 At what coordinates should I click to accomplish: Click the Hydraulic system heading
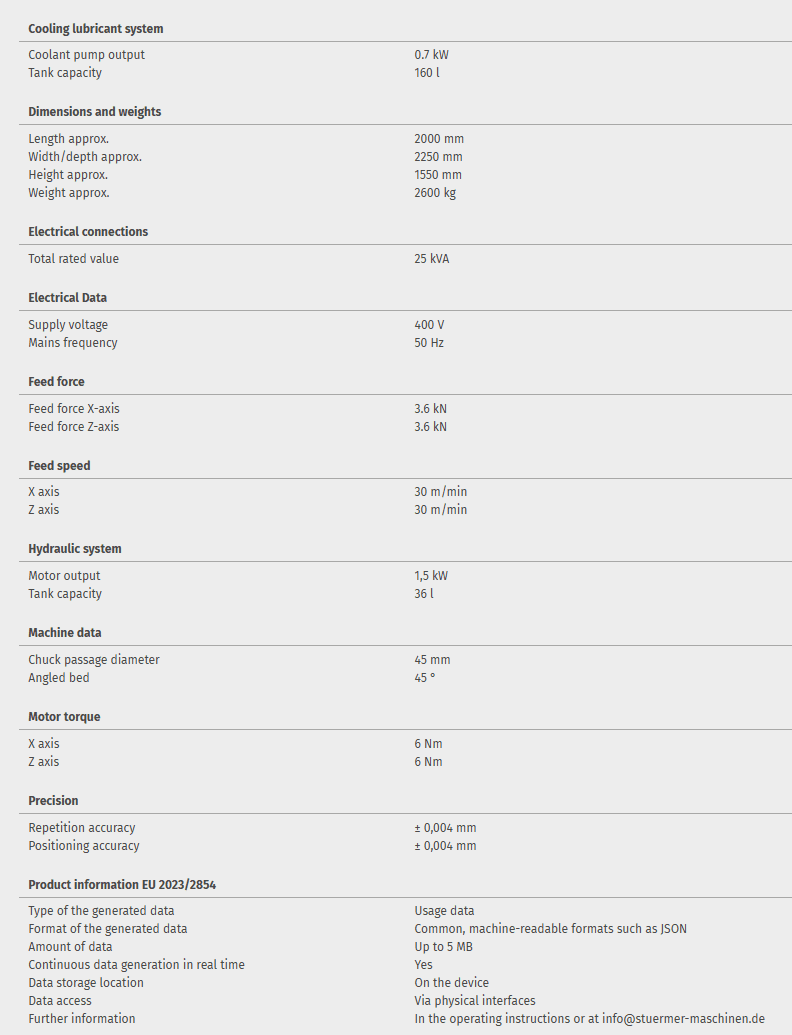point(75,549)
